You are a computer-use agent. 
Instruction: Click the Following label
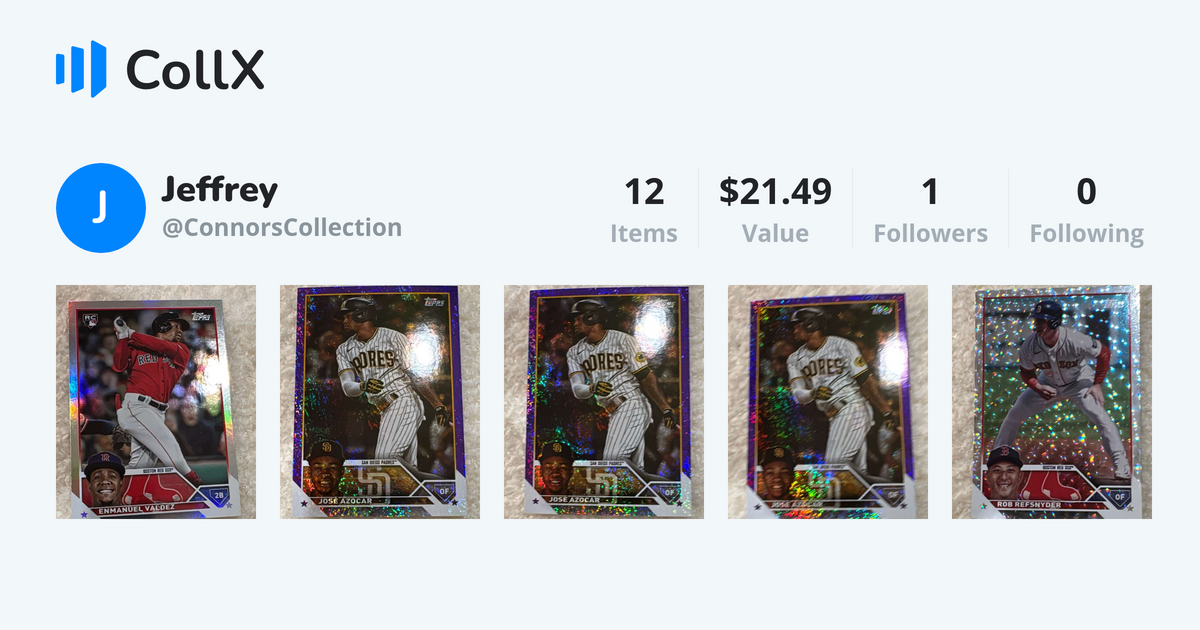[x=1087, y=233]
